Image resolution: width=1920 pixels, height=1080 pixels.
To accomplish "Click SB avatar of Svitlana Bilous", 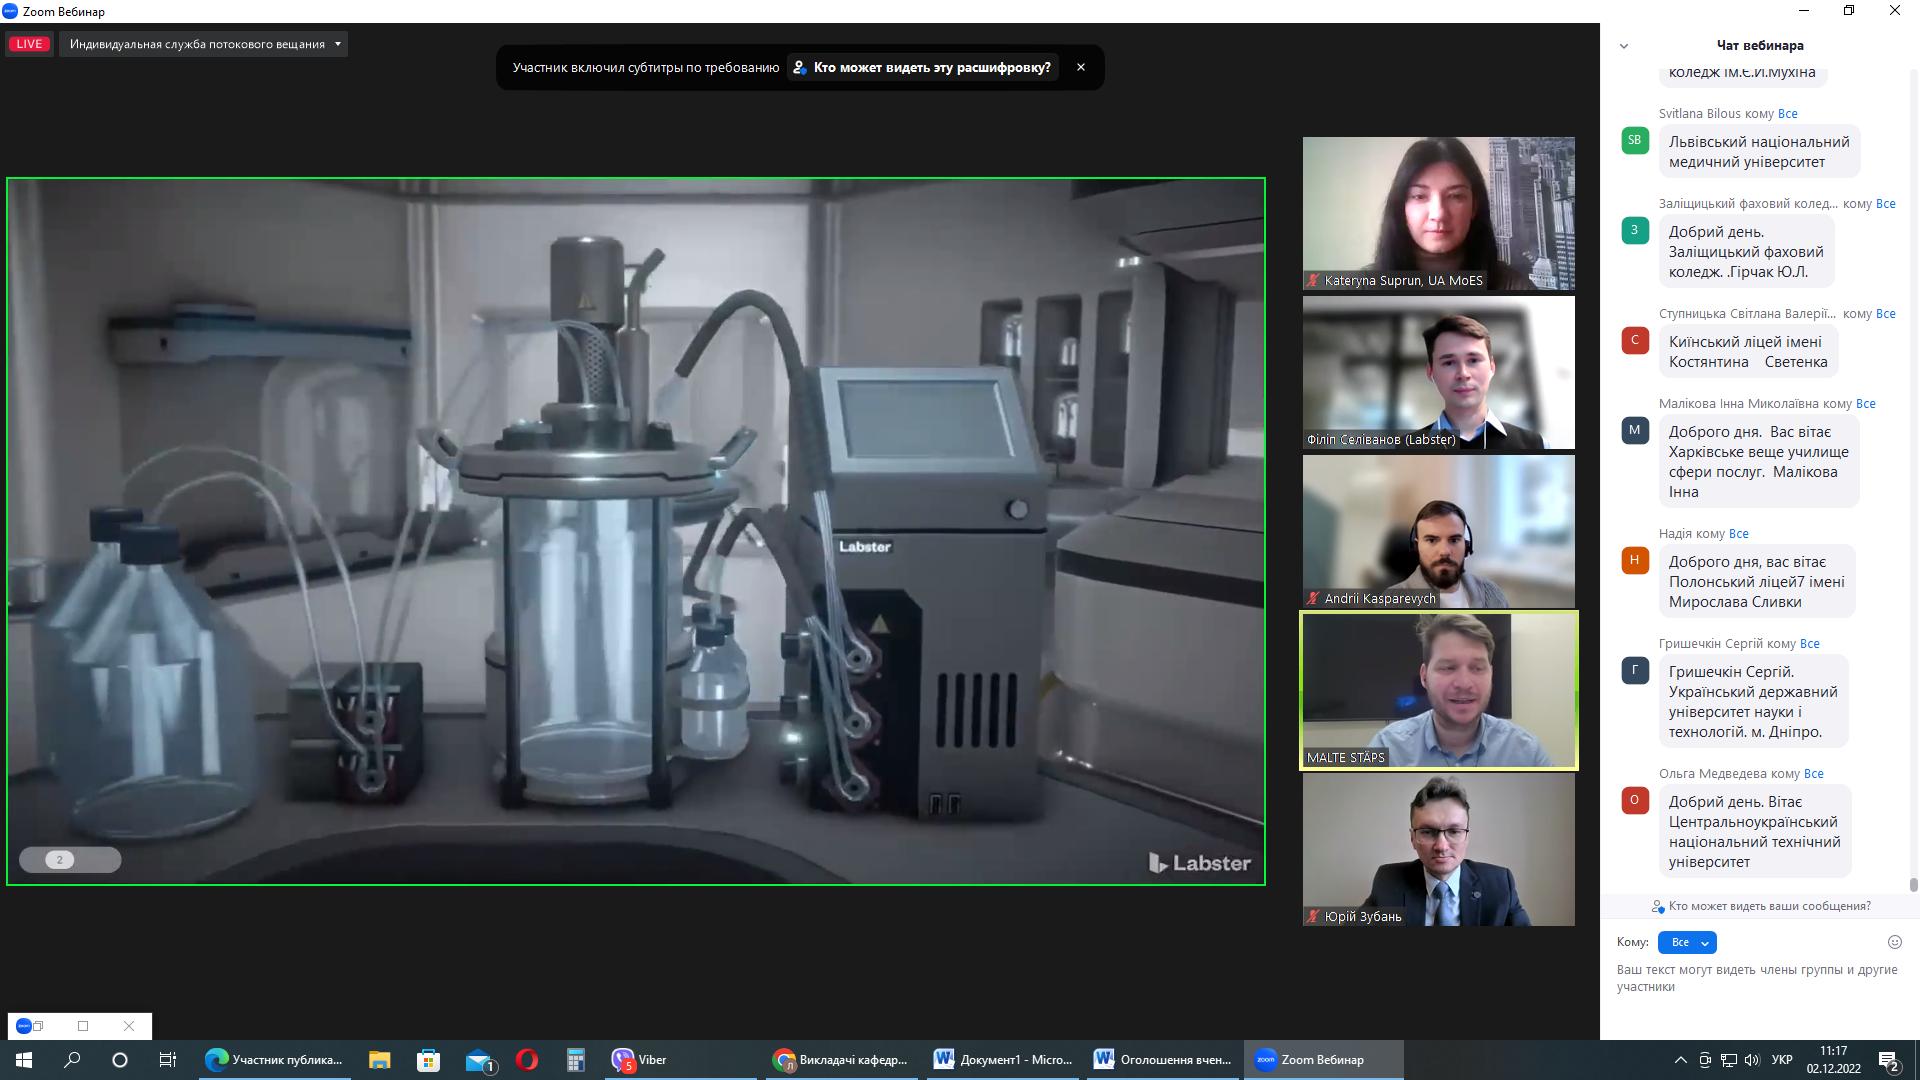I will pyautogui.click(x=1634, y=140).
